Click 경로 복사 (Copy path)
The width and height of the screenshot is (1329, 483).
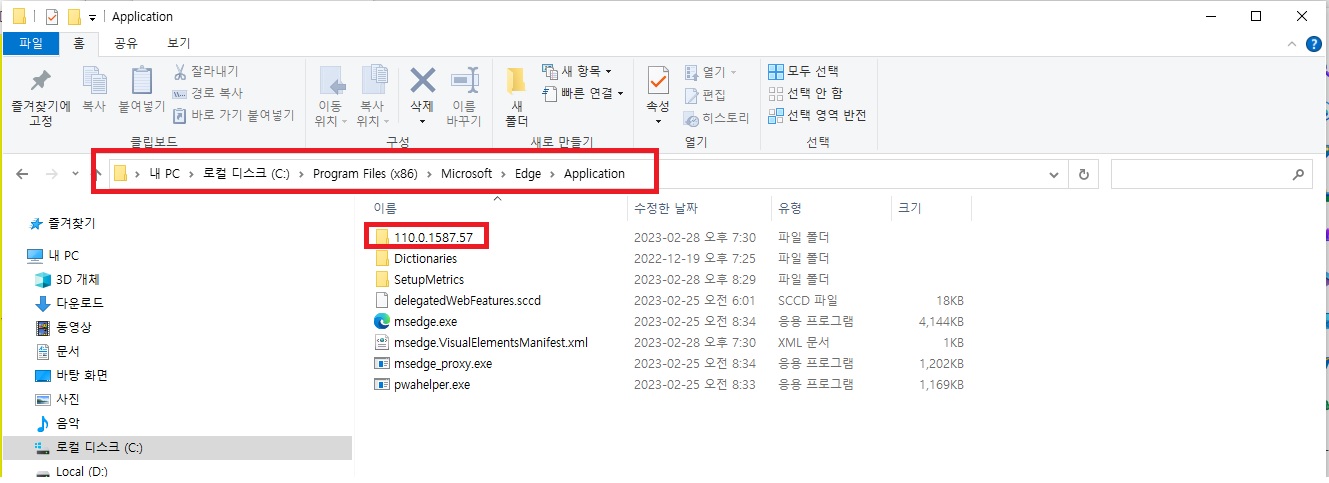207,93
